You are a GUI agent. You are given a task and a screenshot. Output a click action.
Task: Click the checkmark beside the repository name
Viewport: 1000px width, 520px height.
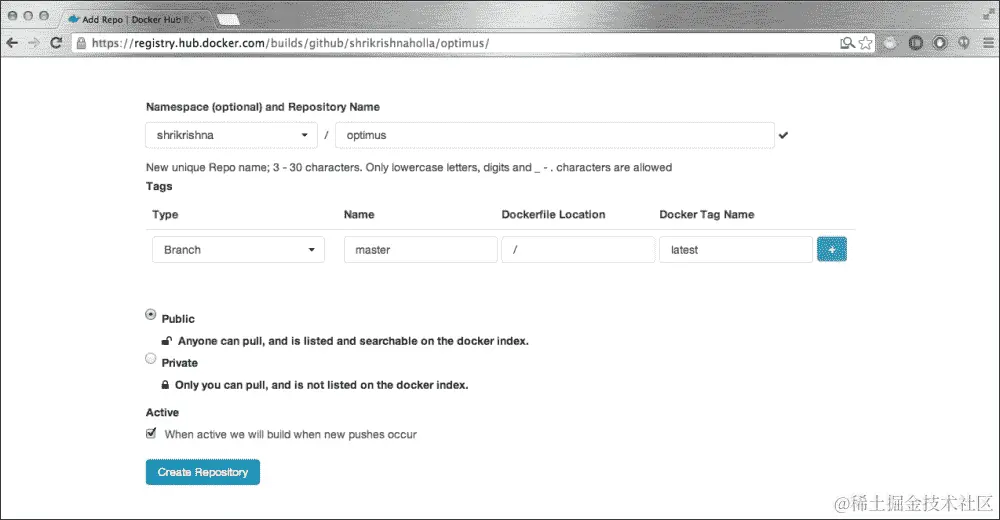pos(783,135)
